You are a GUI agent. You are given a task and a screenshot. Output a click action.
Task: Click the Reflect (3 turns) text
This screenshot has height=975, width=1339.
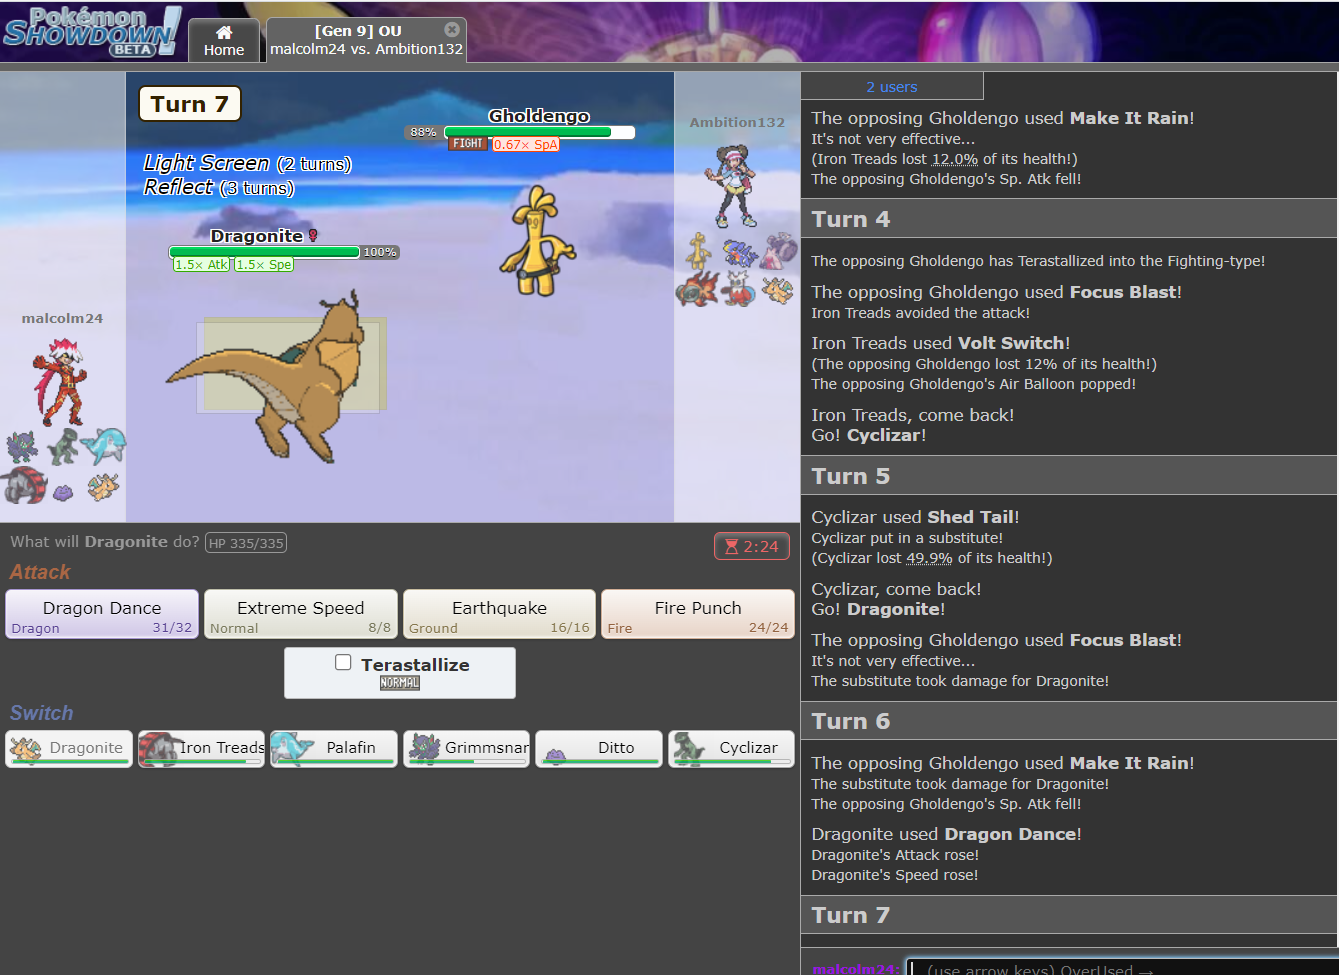(x=219, y=187)
